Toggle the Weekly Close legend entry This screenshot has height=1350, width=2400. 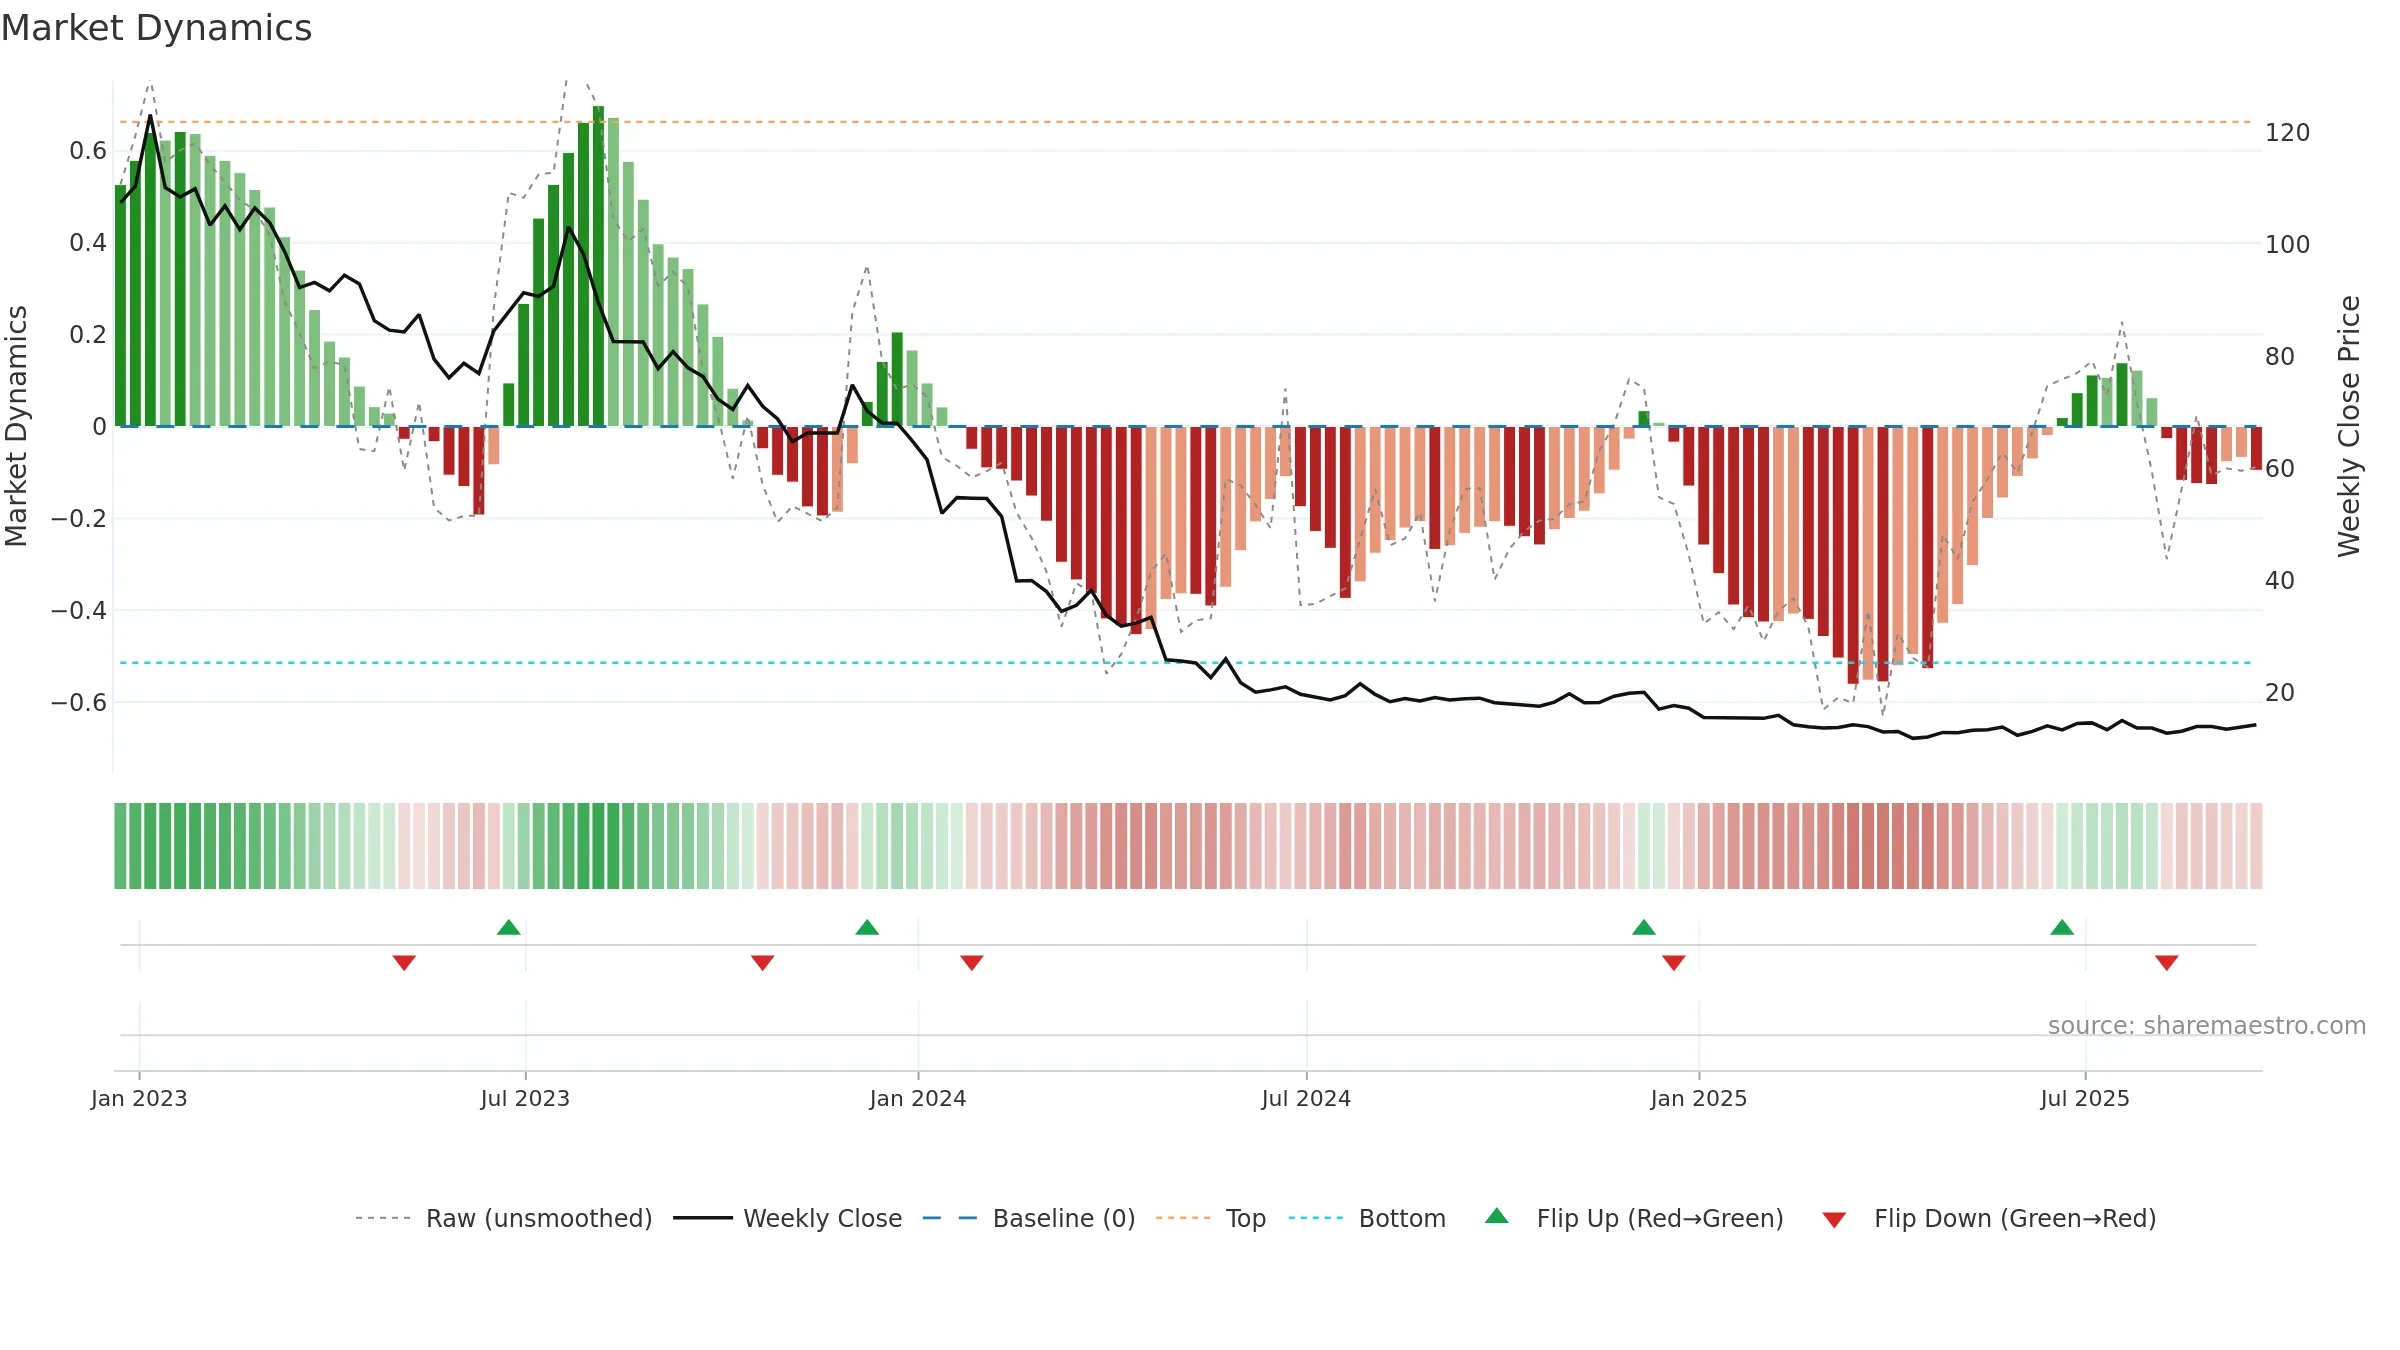788,1218
